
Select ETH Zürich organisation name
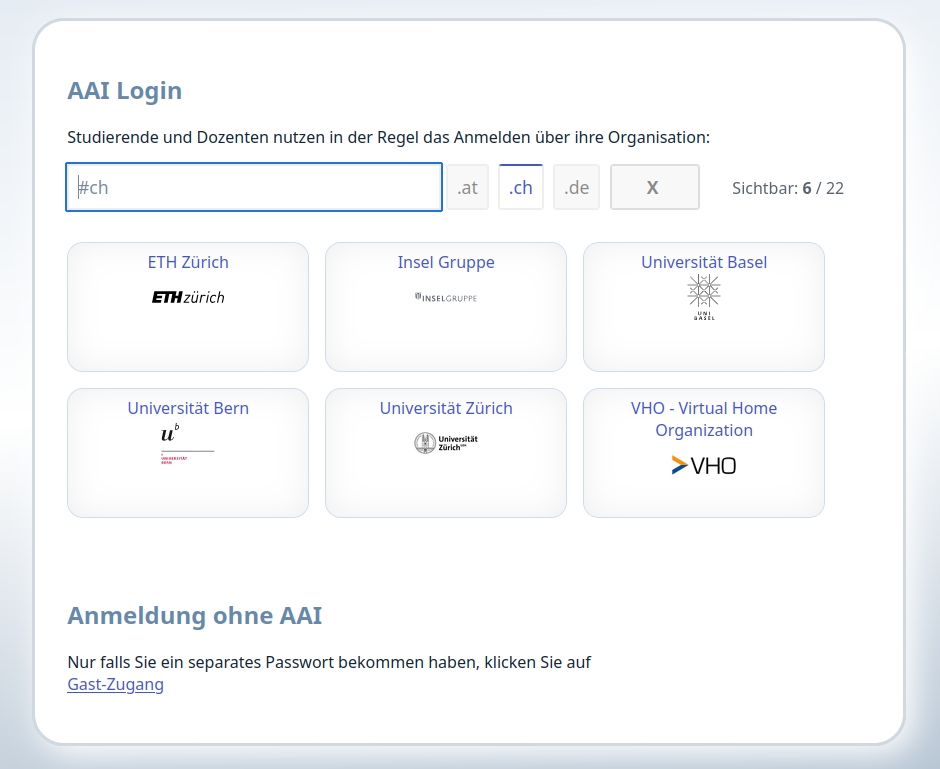click(x=188, y=262)
